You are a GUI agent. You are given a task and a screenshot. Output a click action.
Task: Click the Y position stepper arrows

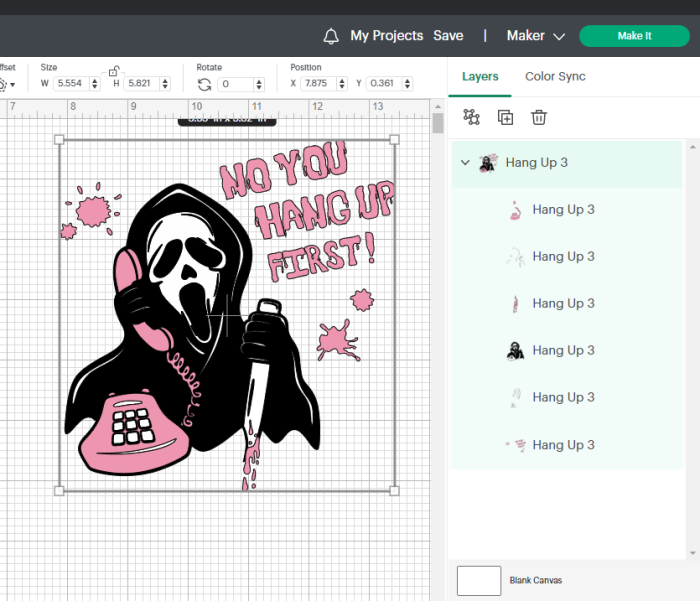[x=407, y=83]
